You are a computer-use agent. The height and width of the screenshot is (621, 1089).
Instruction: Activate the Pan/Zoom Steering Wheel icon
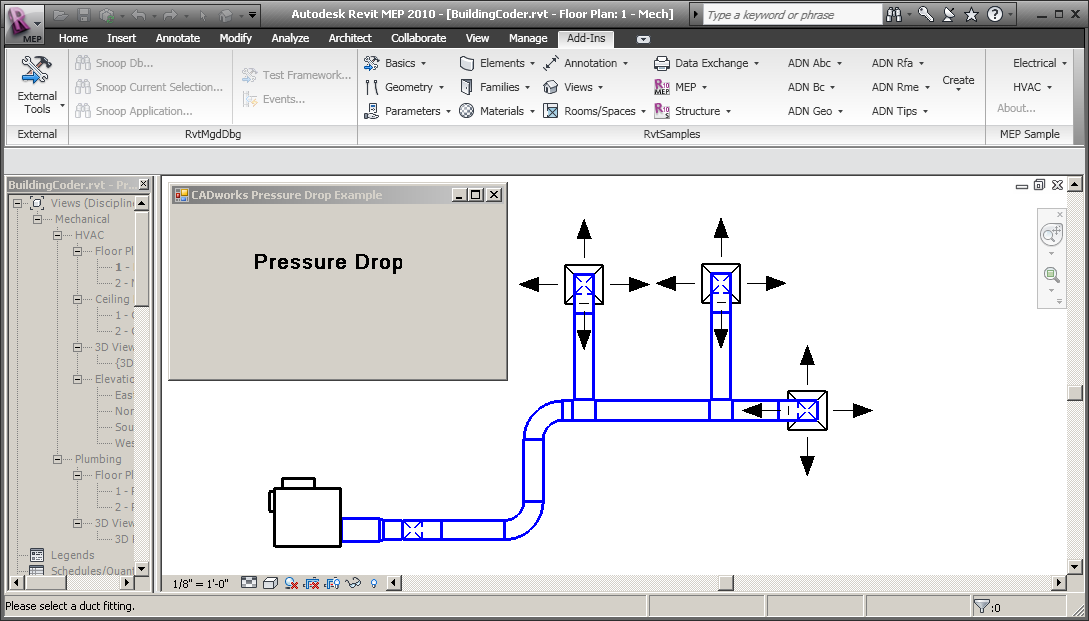(x=1051, y=234)
